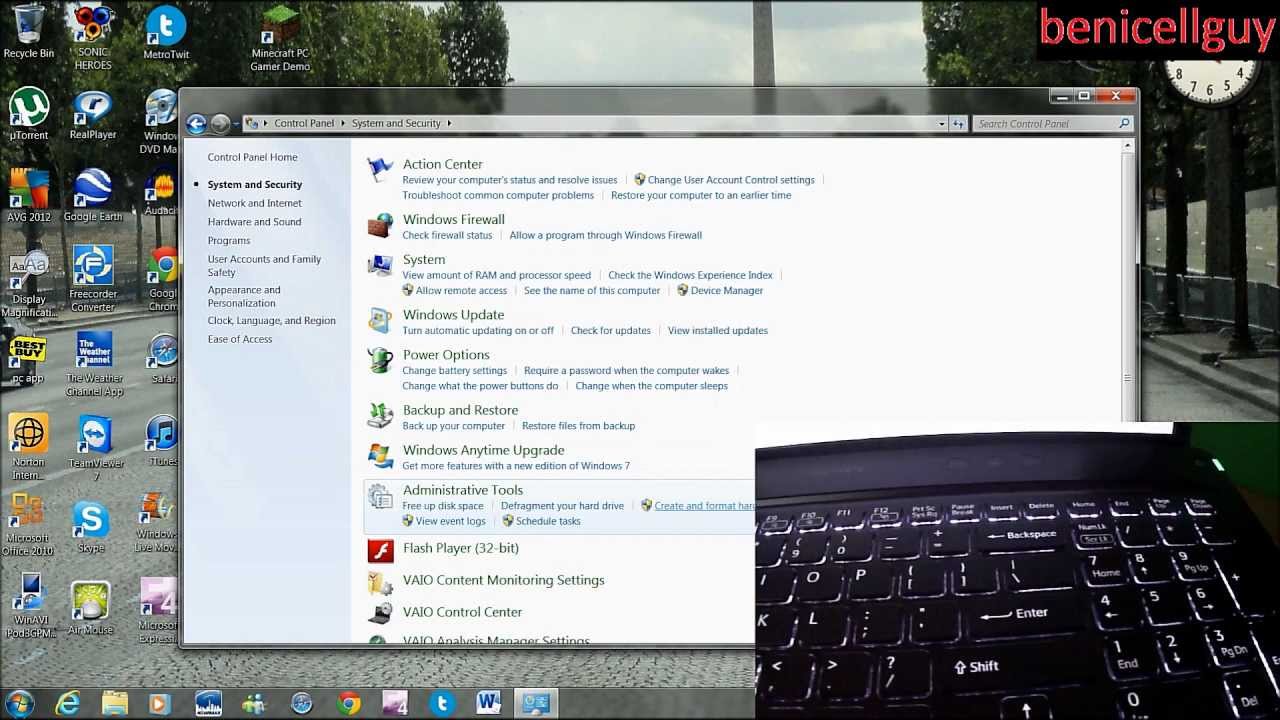This screenshot has width=1280, height=720.
Task: Select Appearance and Personalization category
Action: 244,296
